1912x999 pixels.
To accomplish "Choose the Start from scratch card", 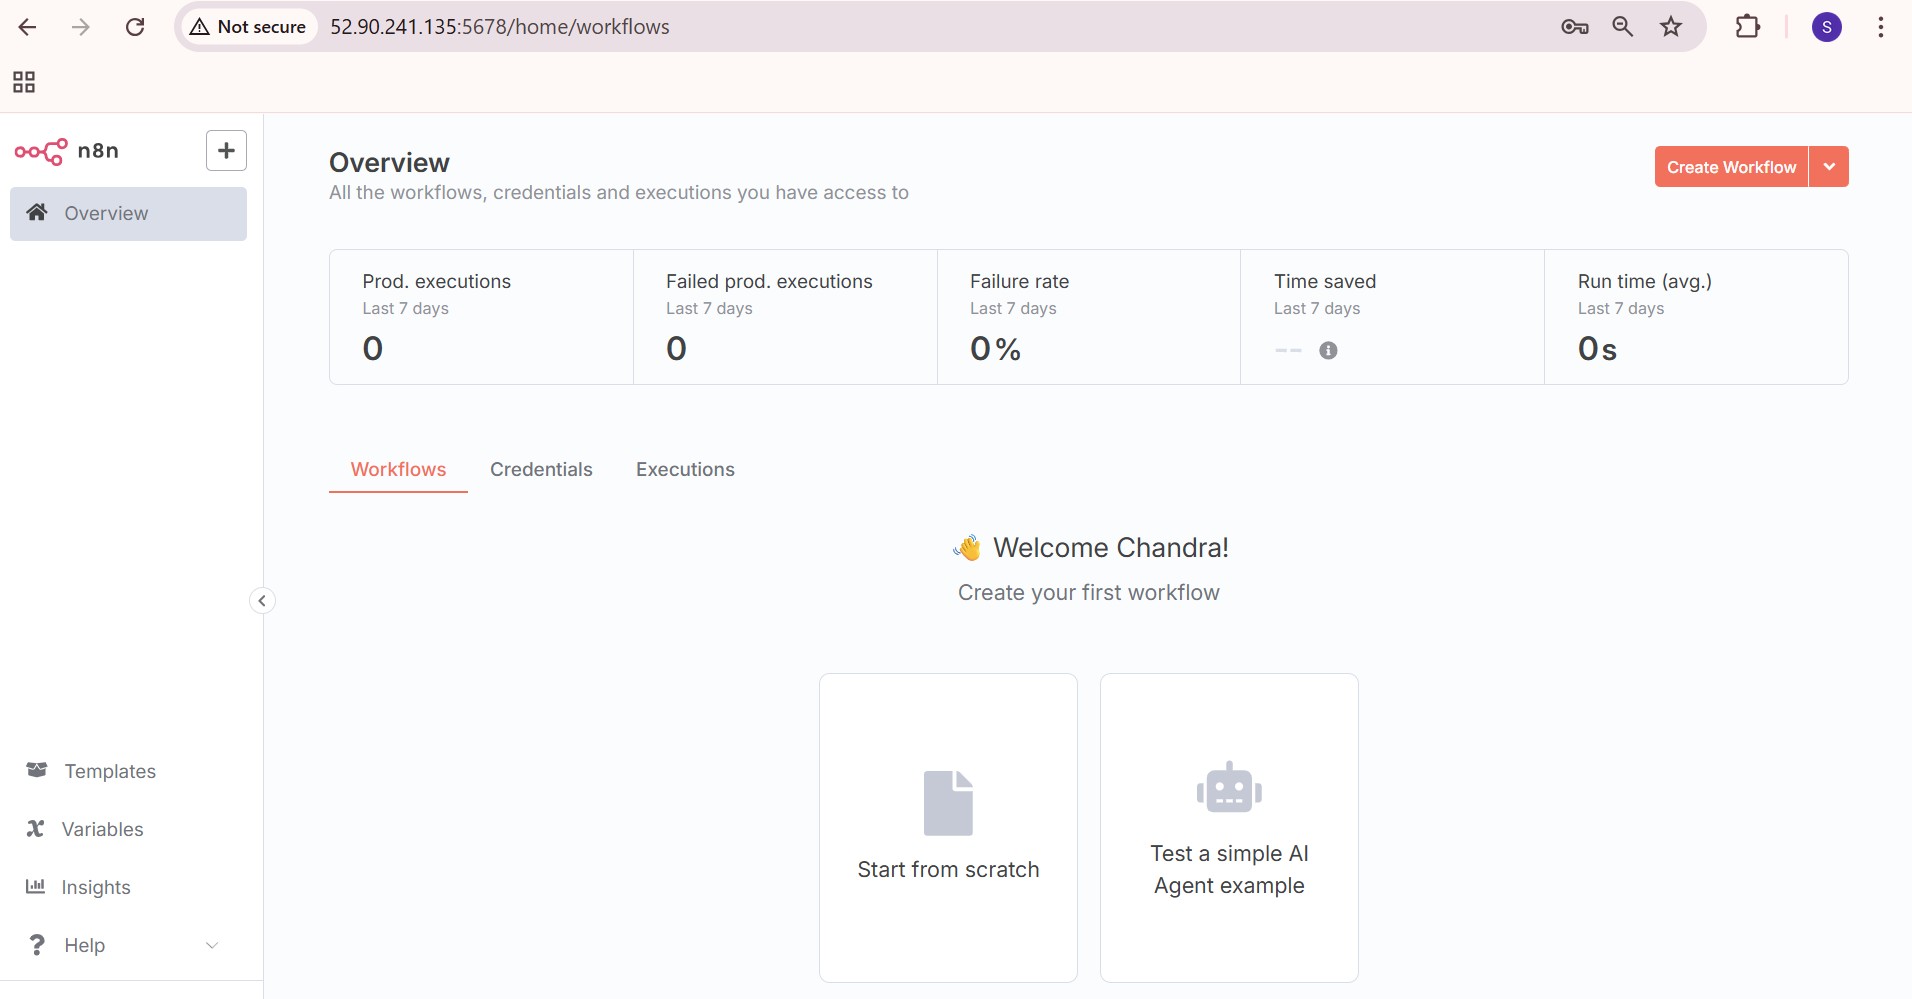I will tap(948, 827).
